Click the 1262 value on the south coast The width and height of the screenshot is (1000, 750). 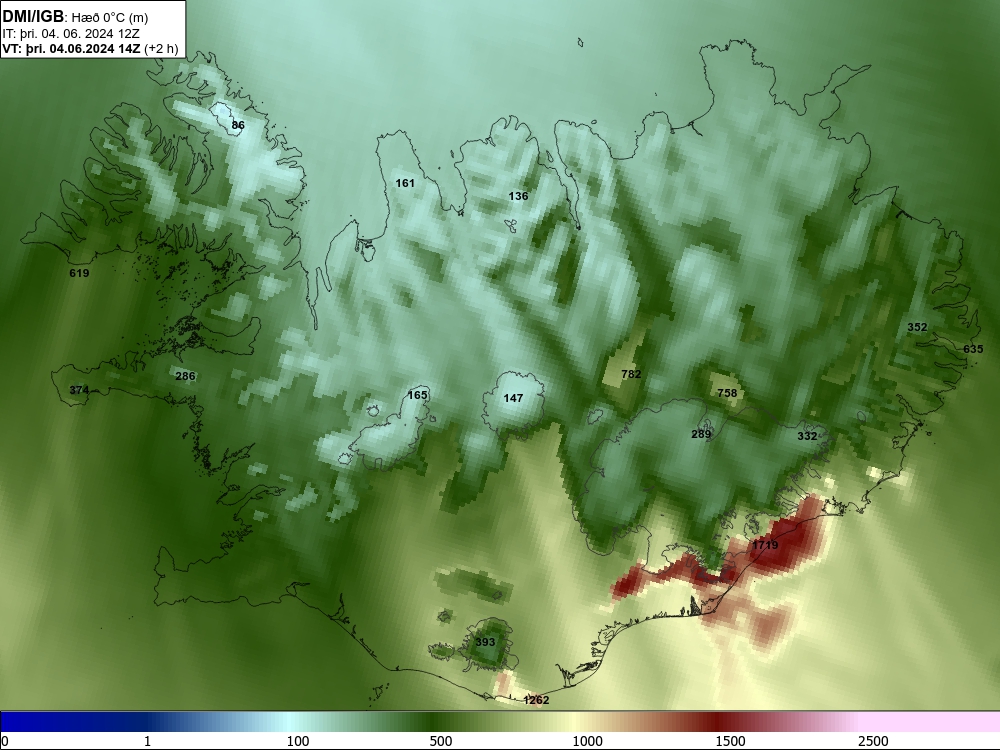point(536,700)
